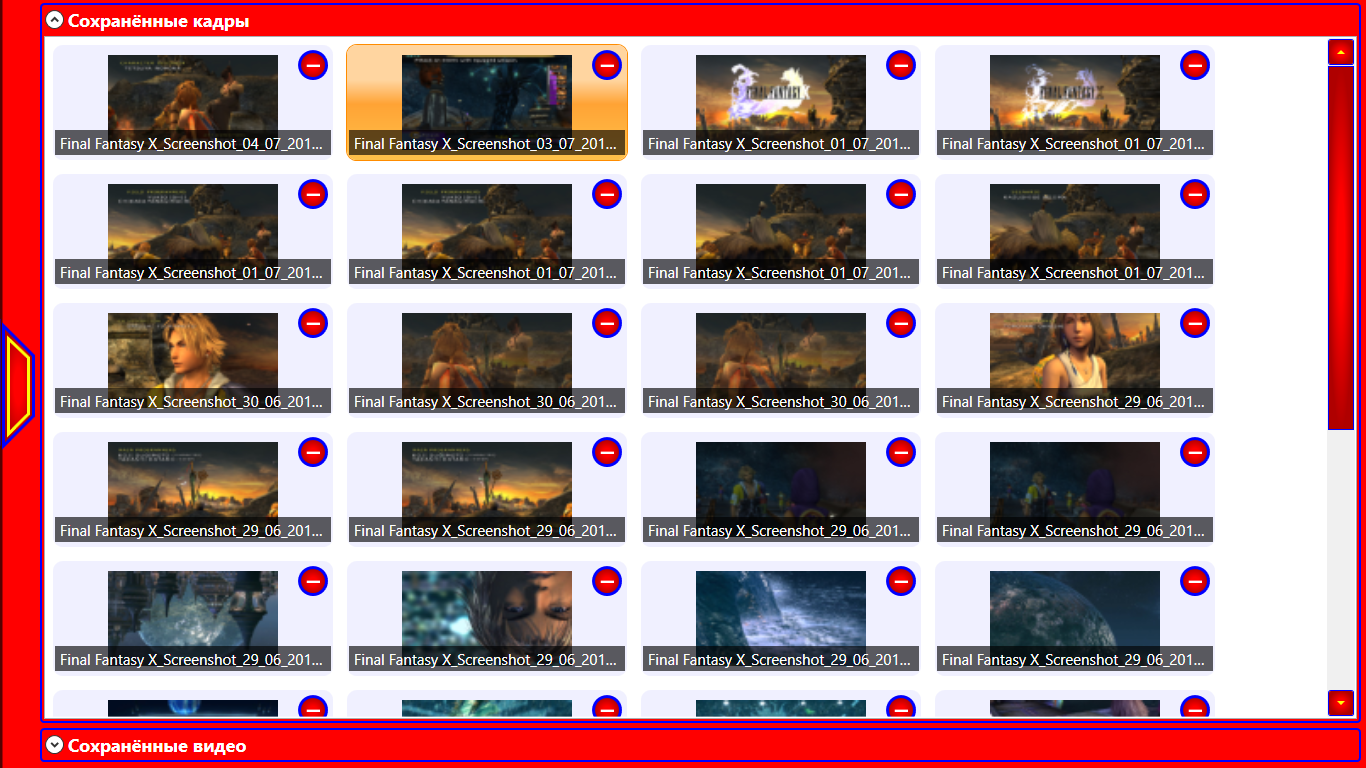
Task: Delete the highlighted Screenshot_03_07 frame
Action: (x=607, y=65)
